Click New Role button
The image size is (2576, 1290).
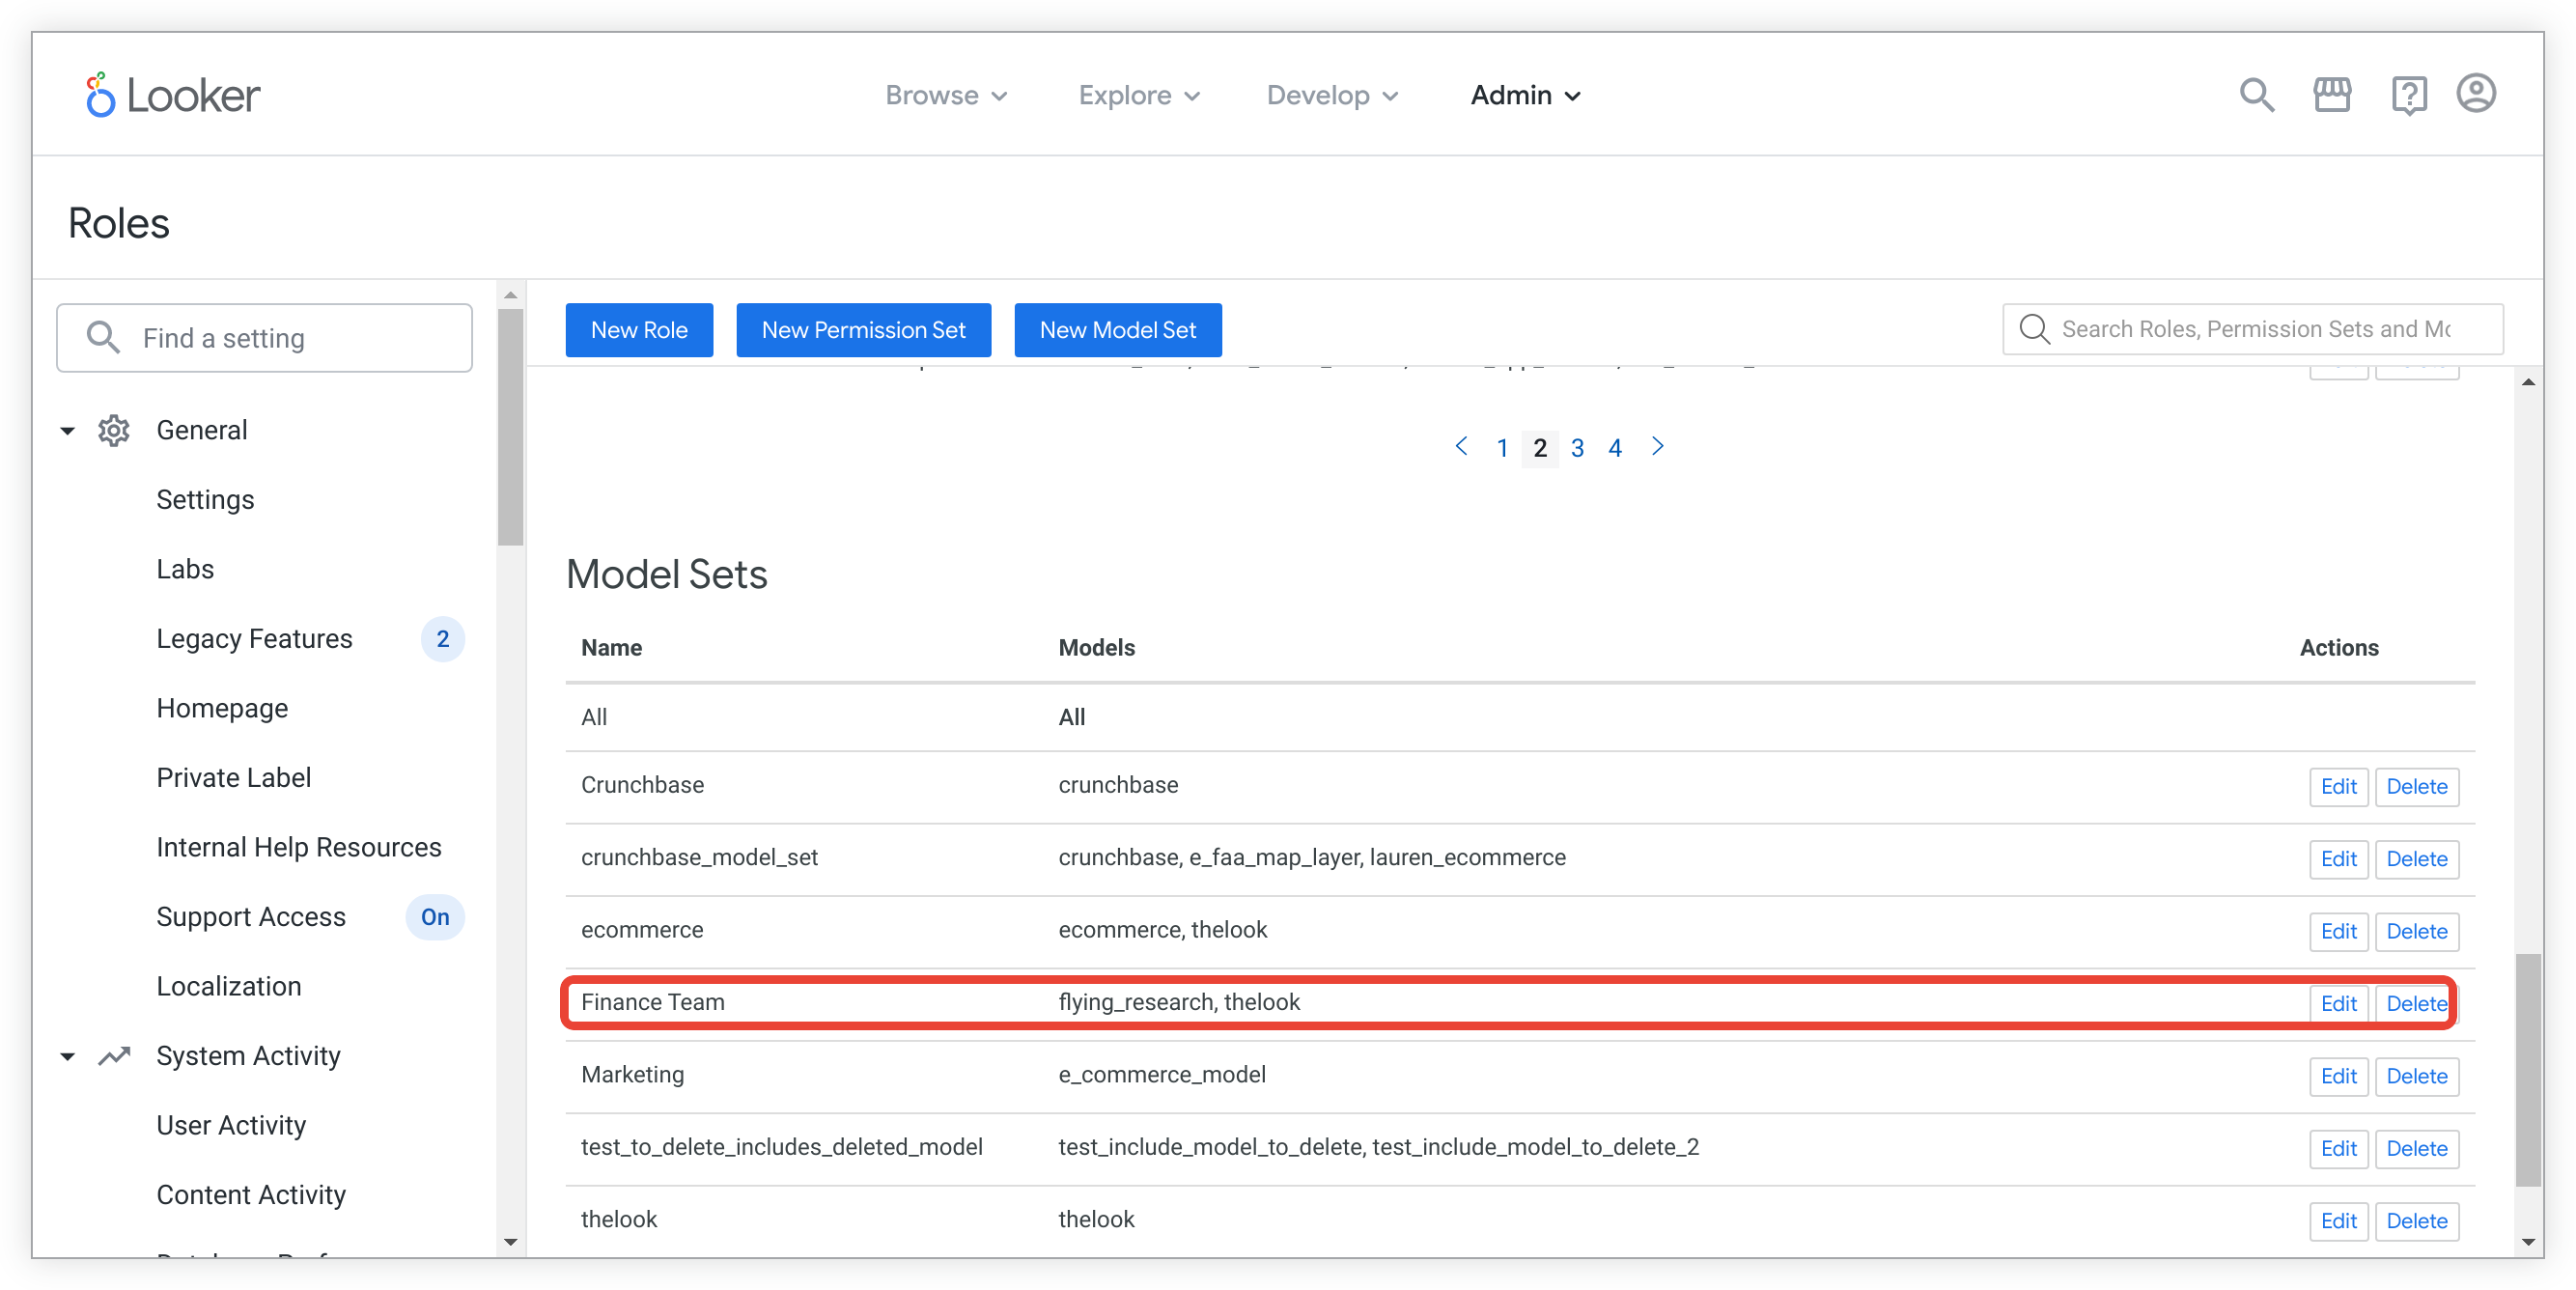638,329
